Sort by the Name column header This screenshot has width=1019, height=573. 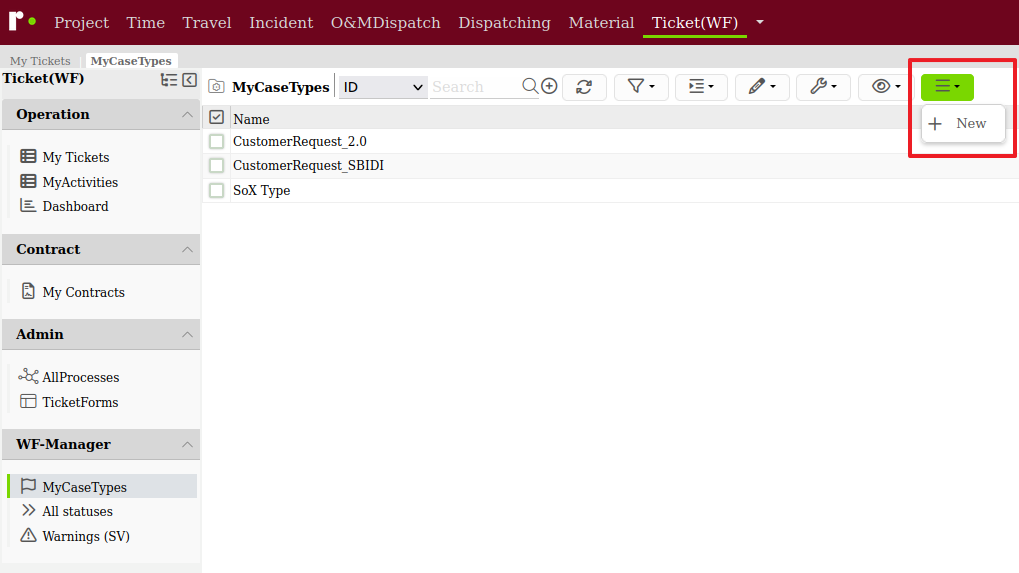(x=252, y=119)
